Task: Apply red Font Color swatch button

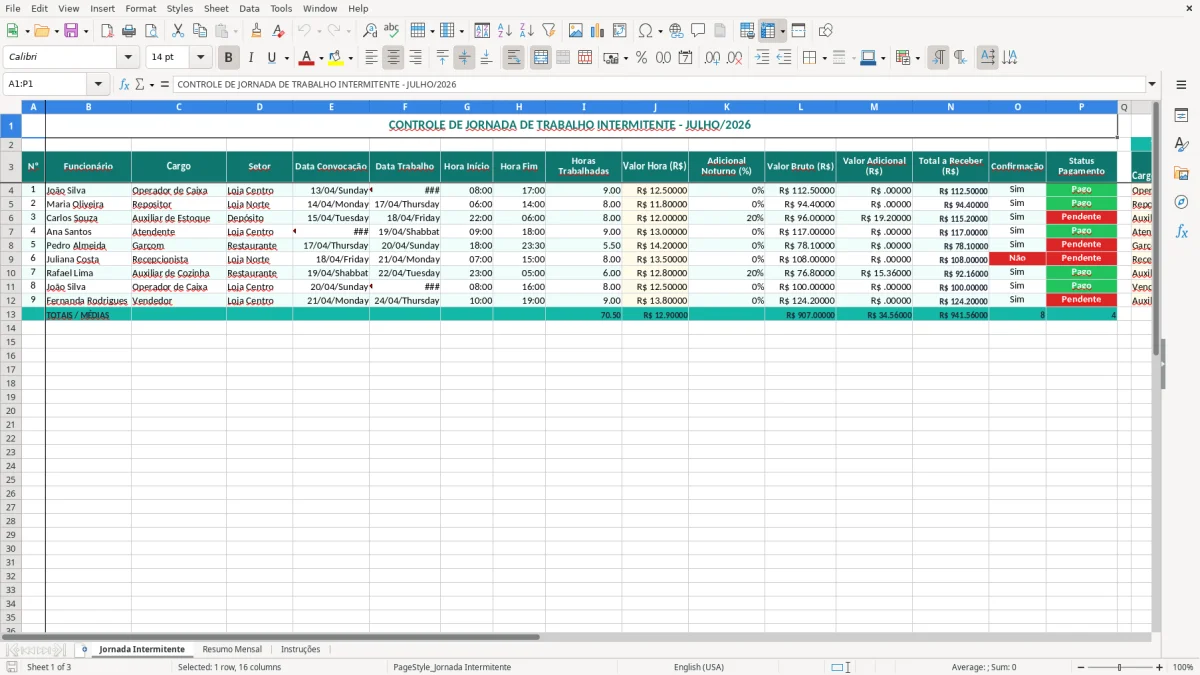Action: tap(307, 58)
